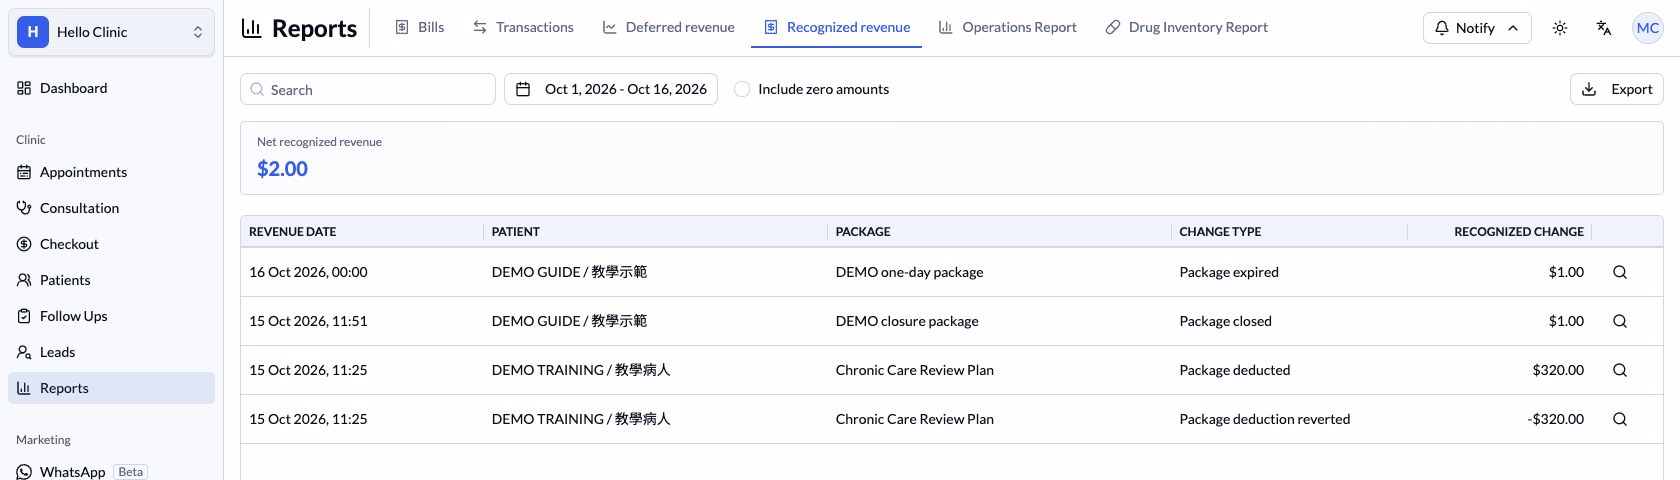View details of Package deducted row
The image size is (1680, 480).
[1620, 370]
